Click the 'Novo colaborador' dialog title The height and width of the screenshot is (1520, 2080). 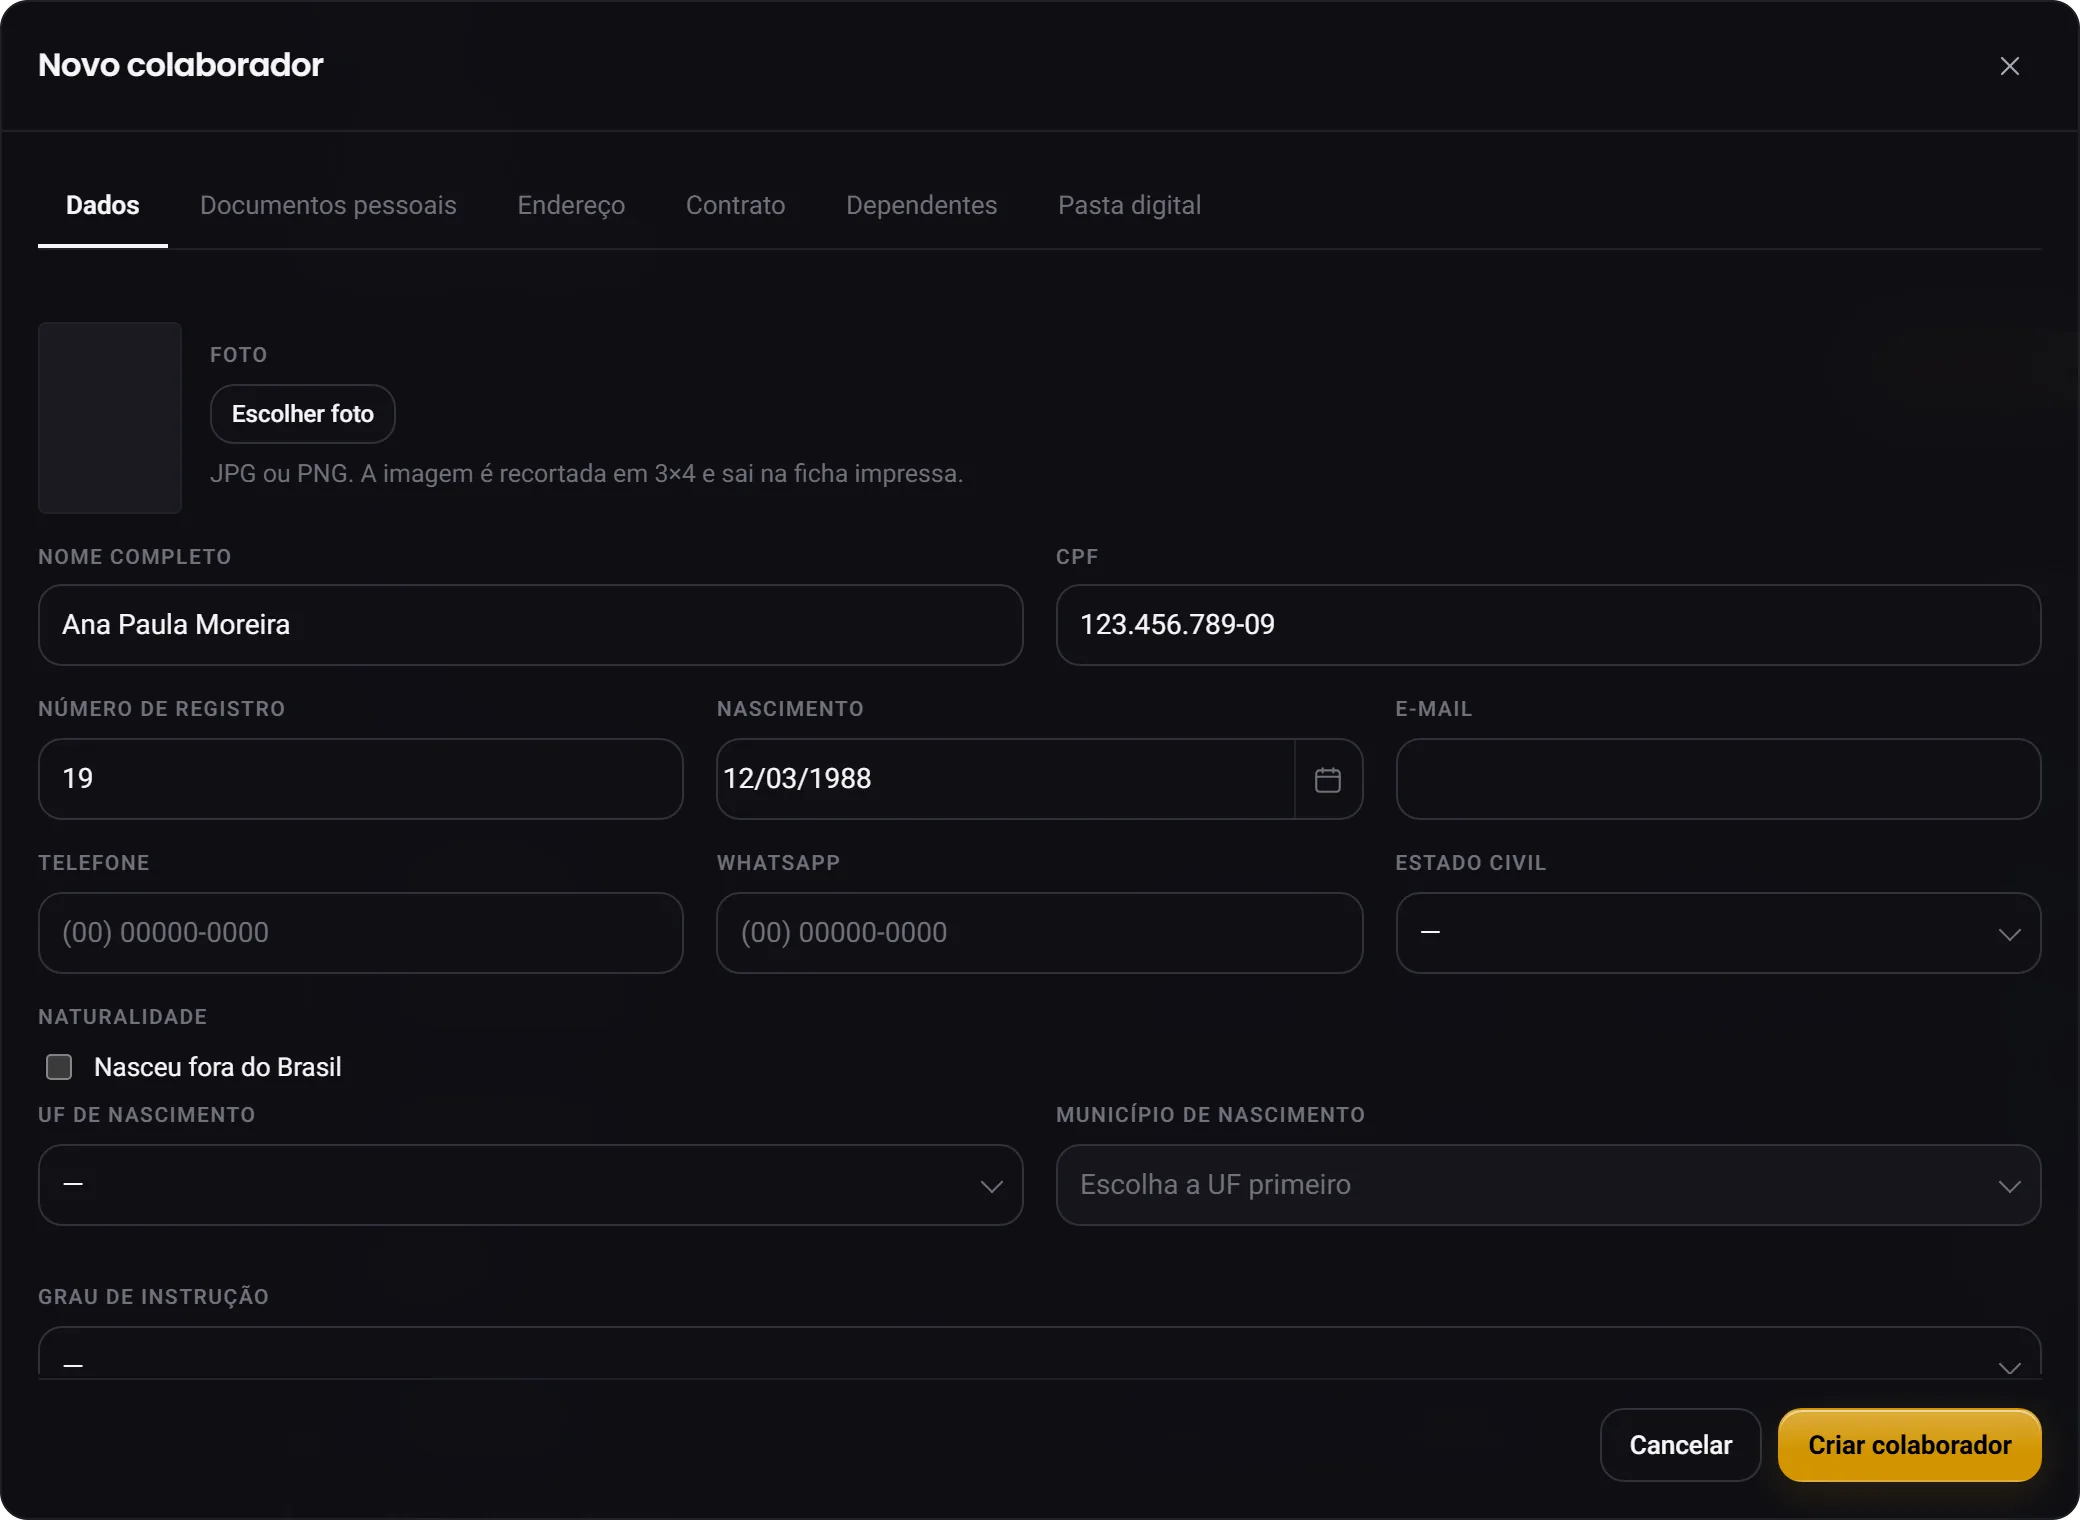click(181, 65)
